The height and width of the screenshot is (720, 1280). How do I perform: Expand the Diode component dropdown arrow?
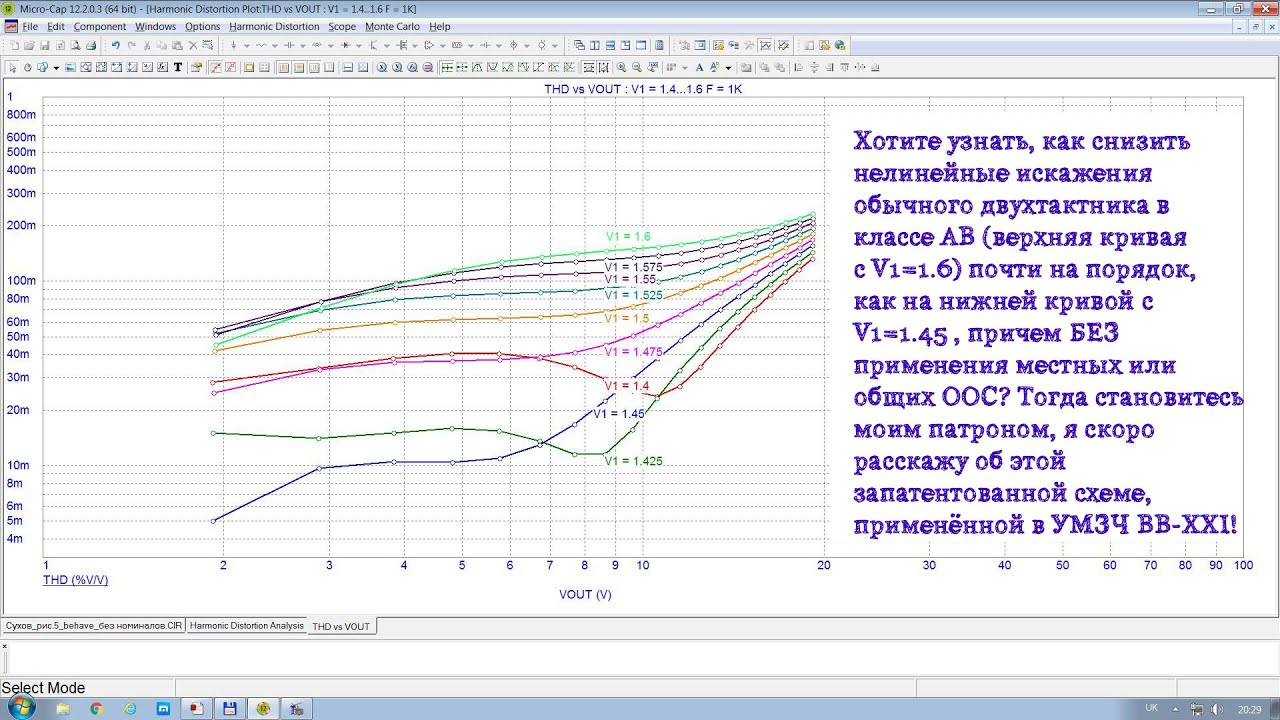point(358,46)
